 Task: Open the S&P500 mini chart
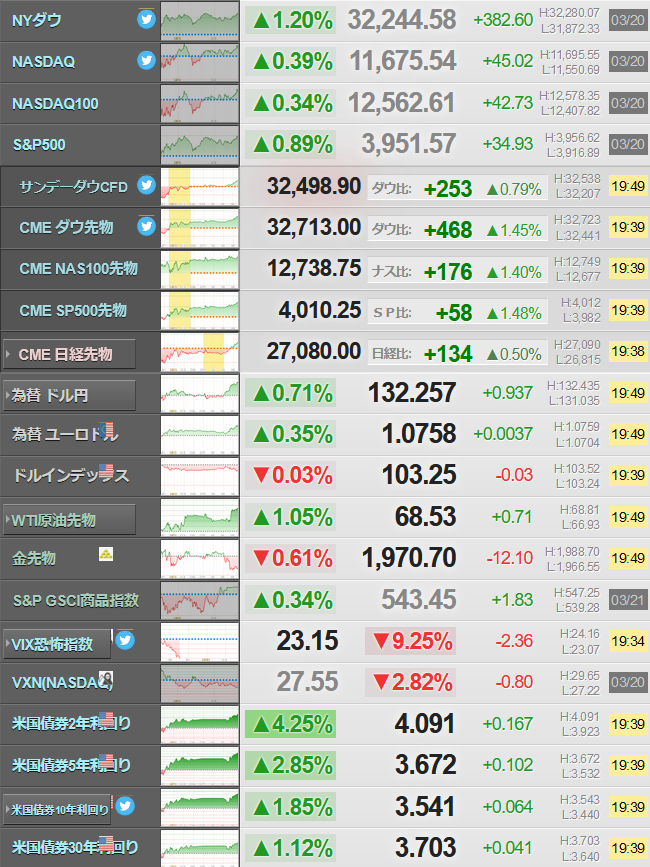(x=200, y=145)
